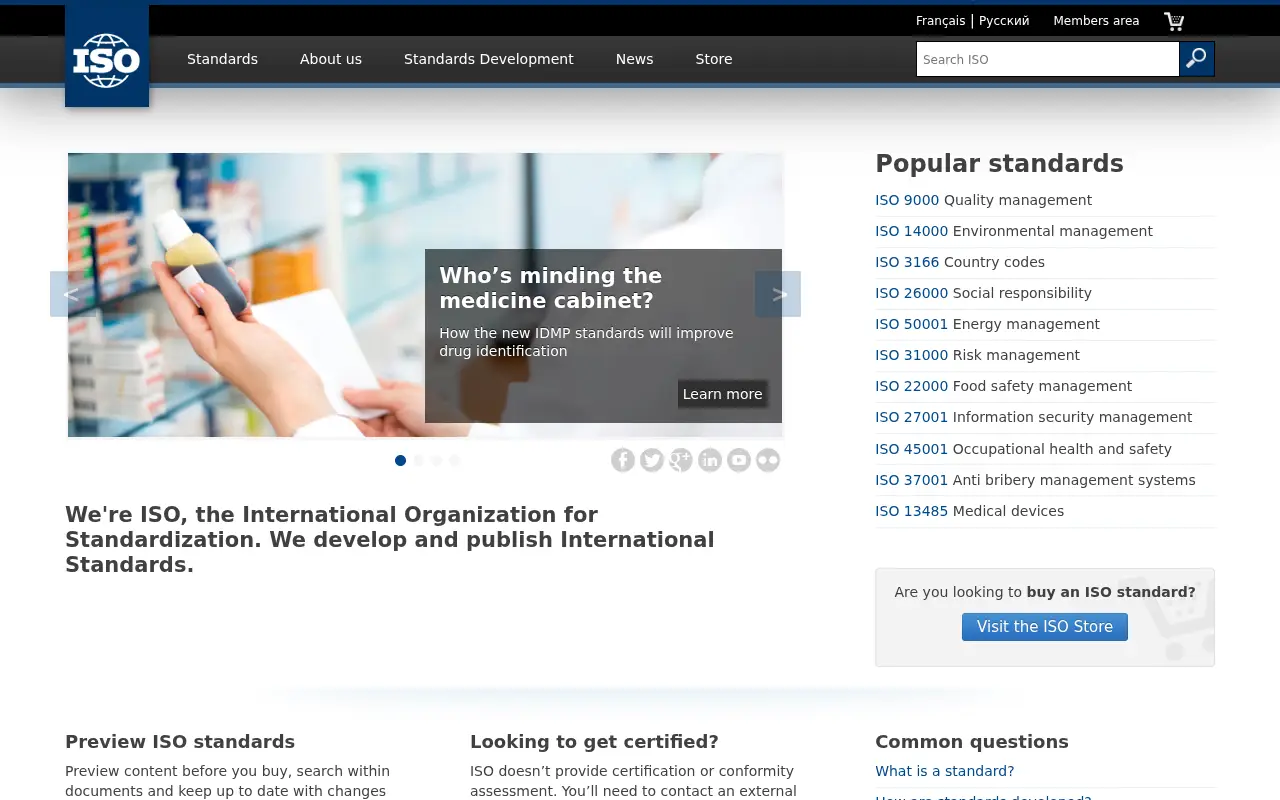Open the What is a standard? link

coord(944,771)
